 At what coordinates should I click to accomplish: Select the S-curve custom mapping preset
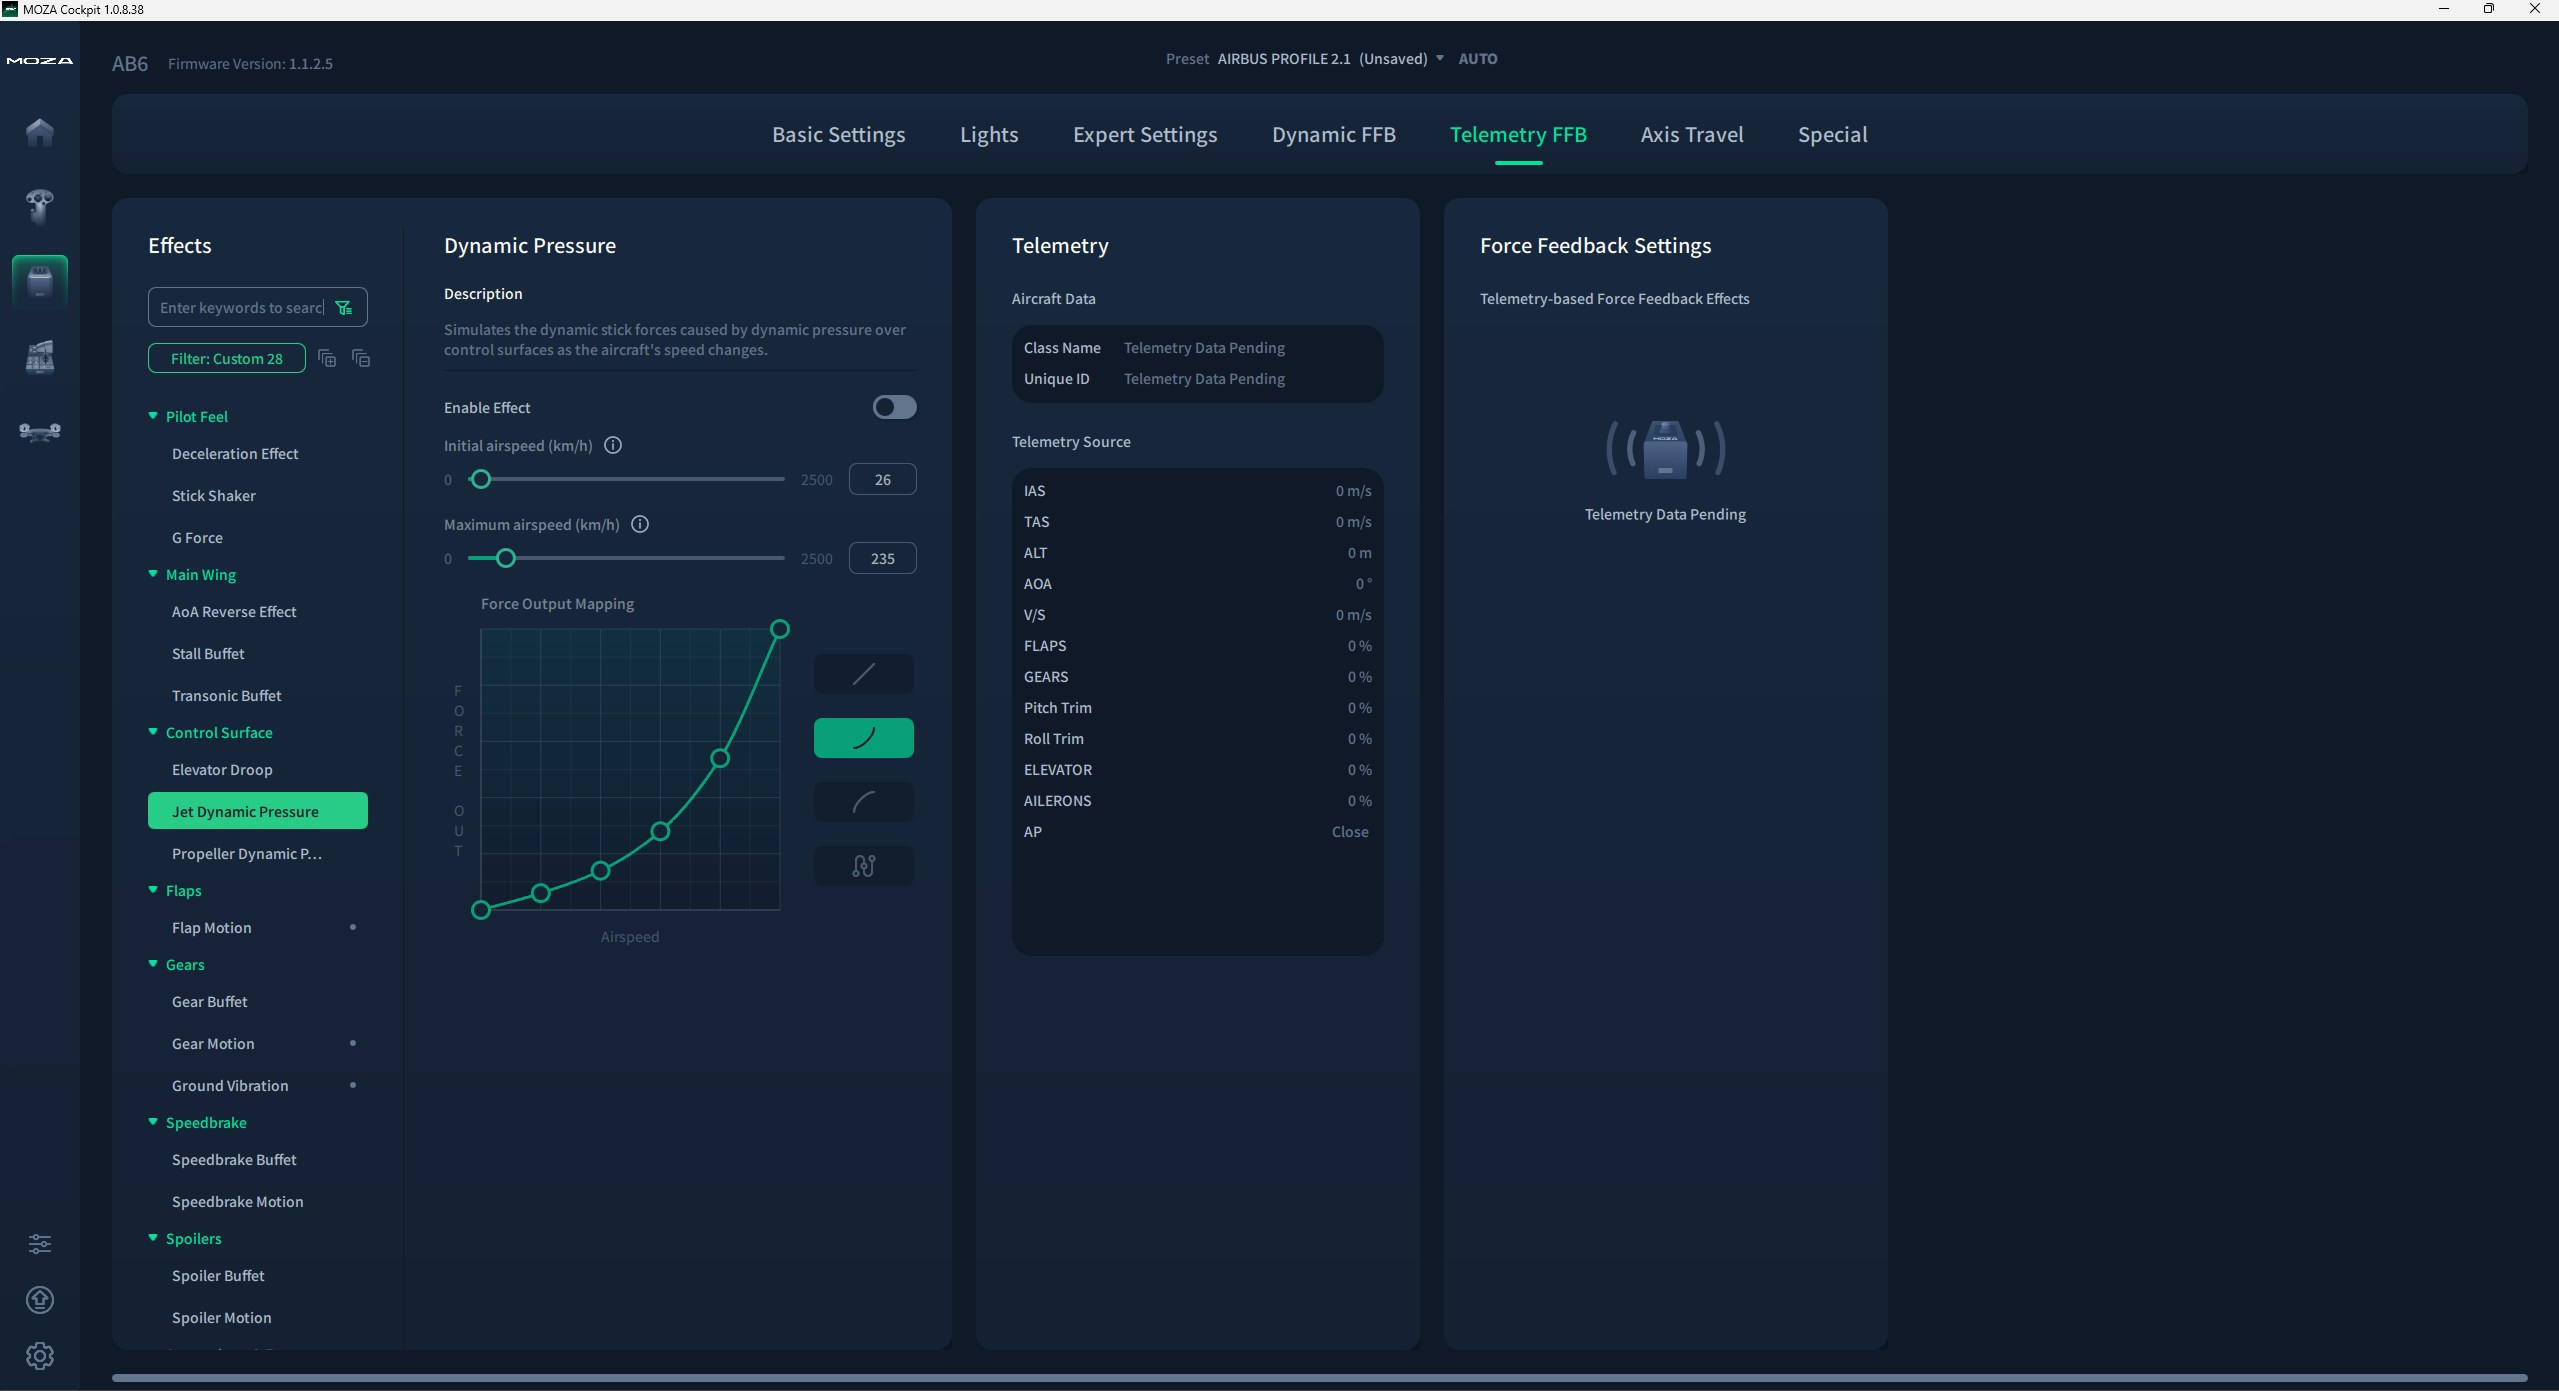coord(863,866)
